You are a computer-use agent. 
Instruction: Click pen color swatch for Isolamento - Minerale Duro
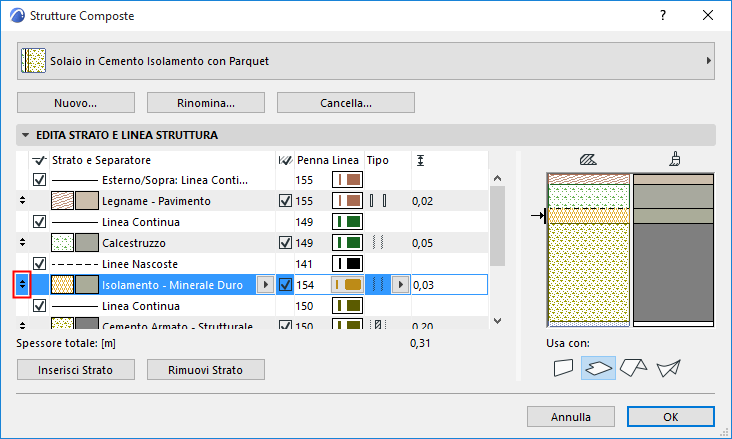pyautogui.click(x=347, y=284)
